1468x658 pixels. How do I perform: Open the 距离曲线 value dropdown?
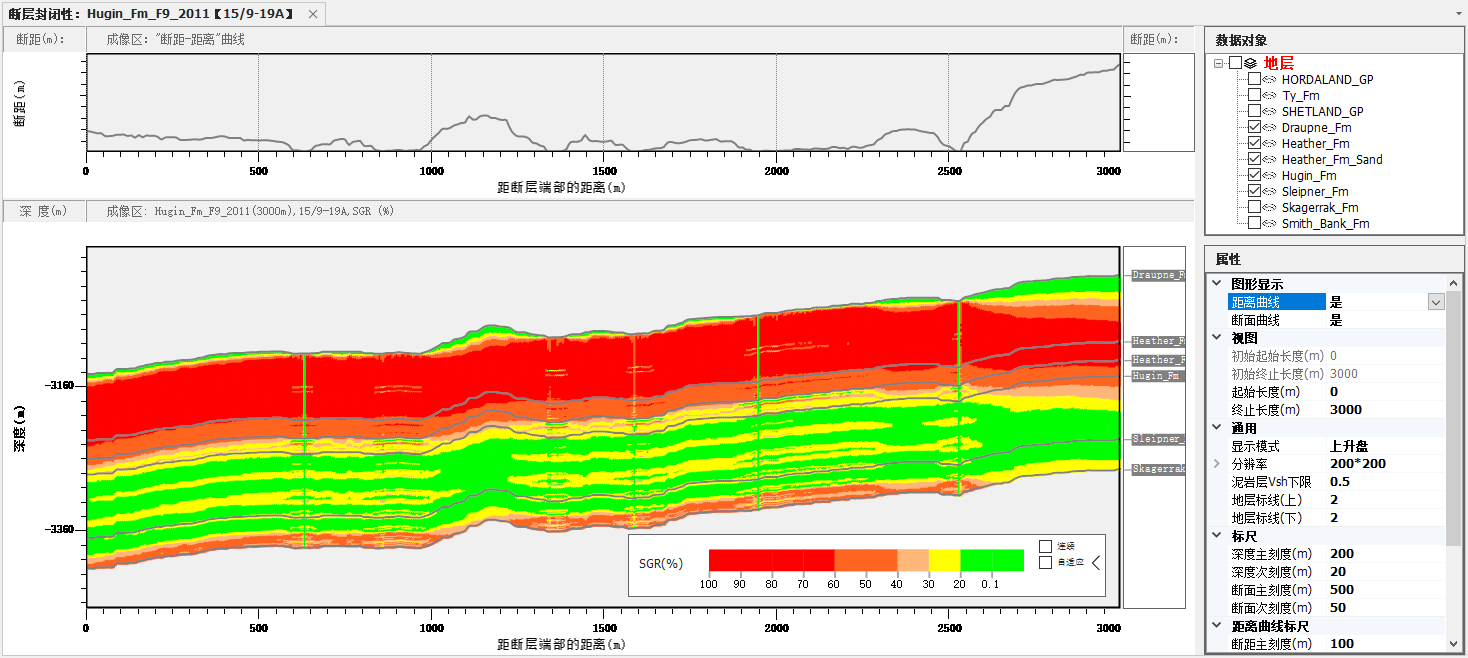pos(1436,302)
